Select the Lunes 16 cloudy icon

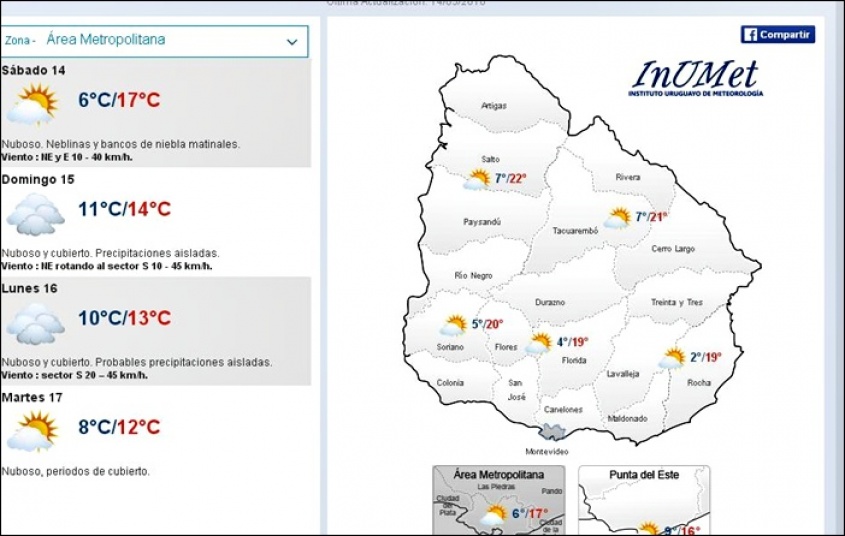coord(34,322)
